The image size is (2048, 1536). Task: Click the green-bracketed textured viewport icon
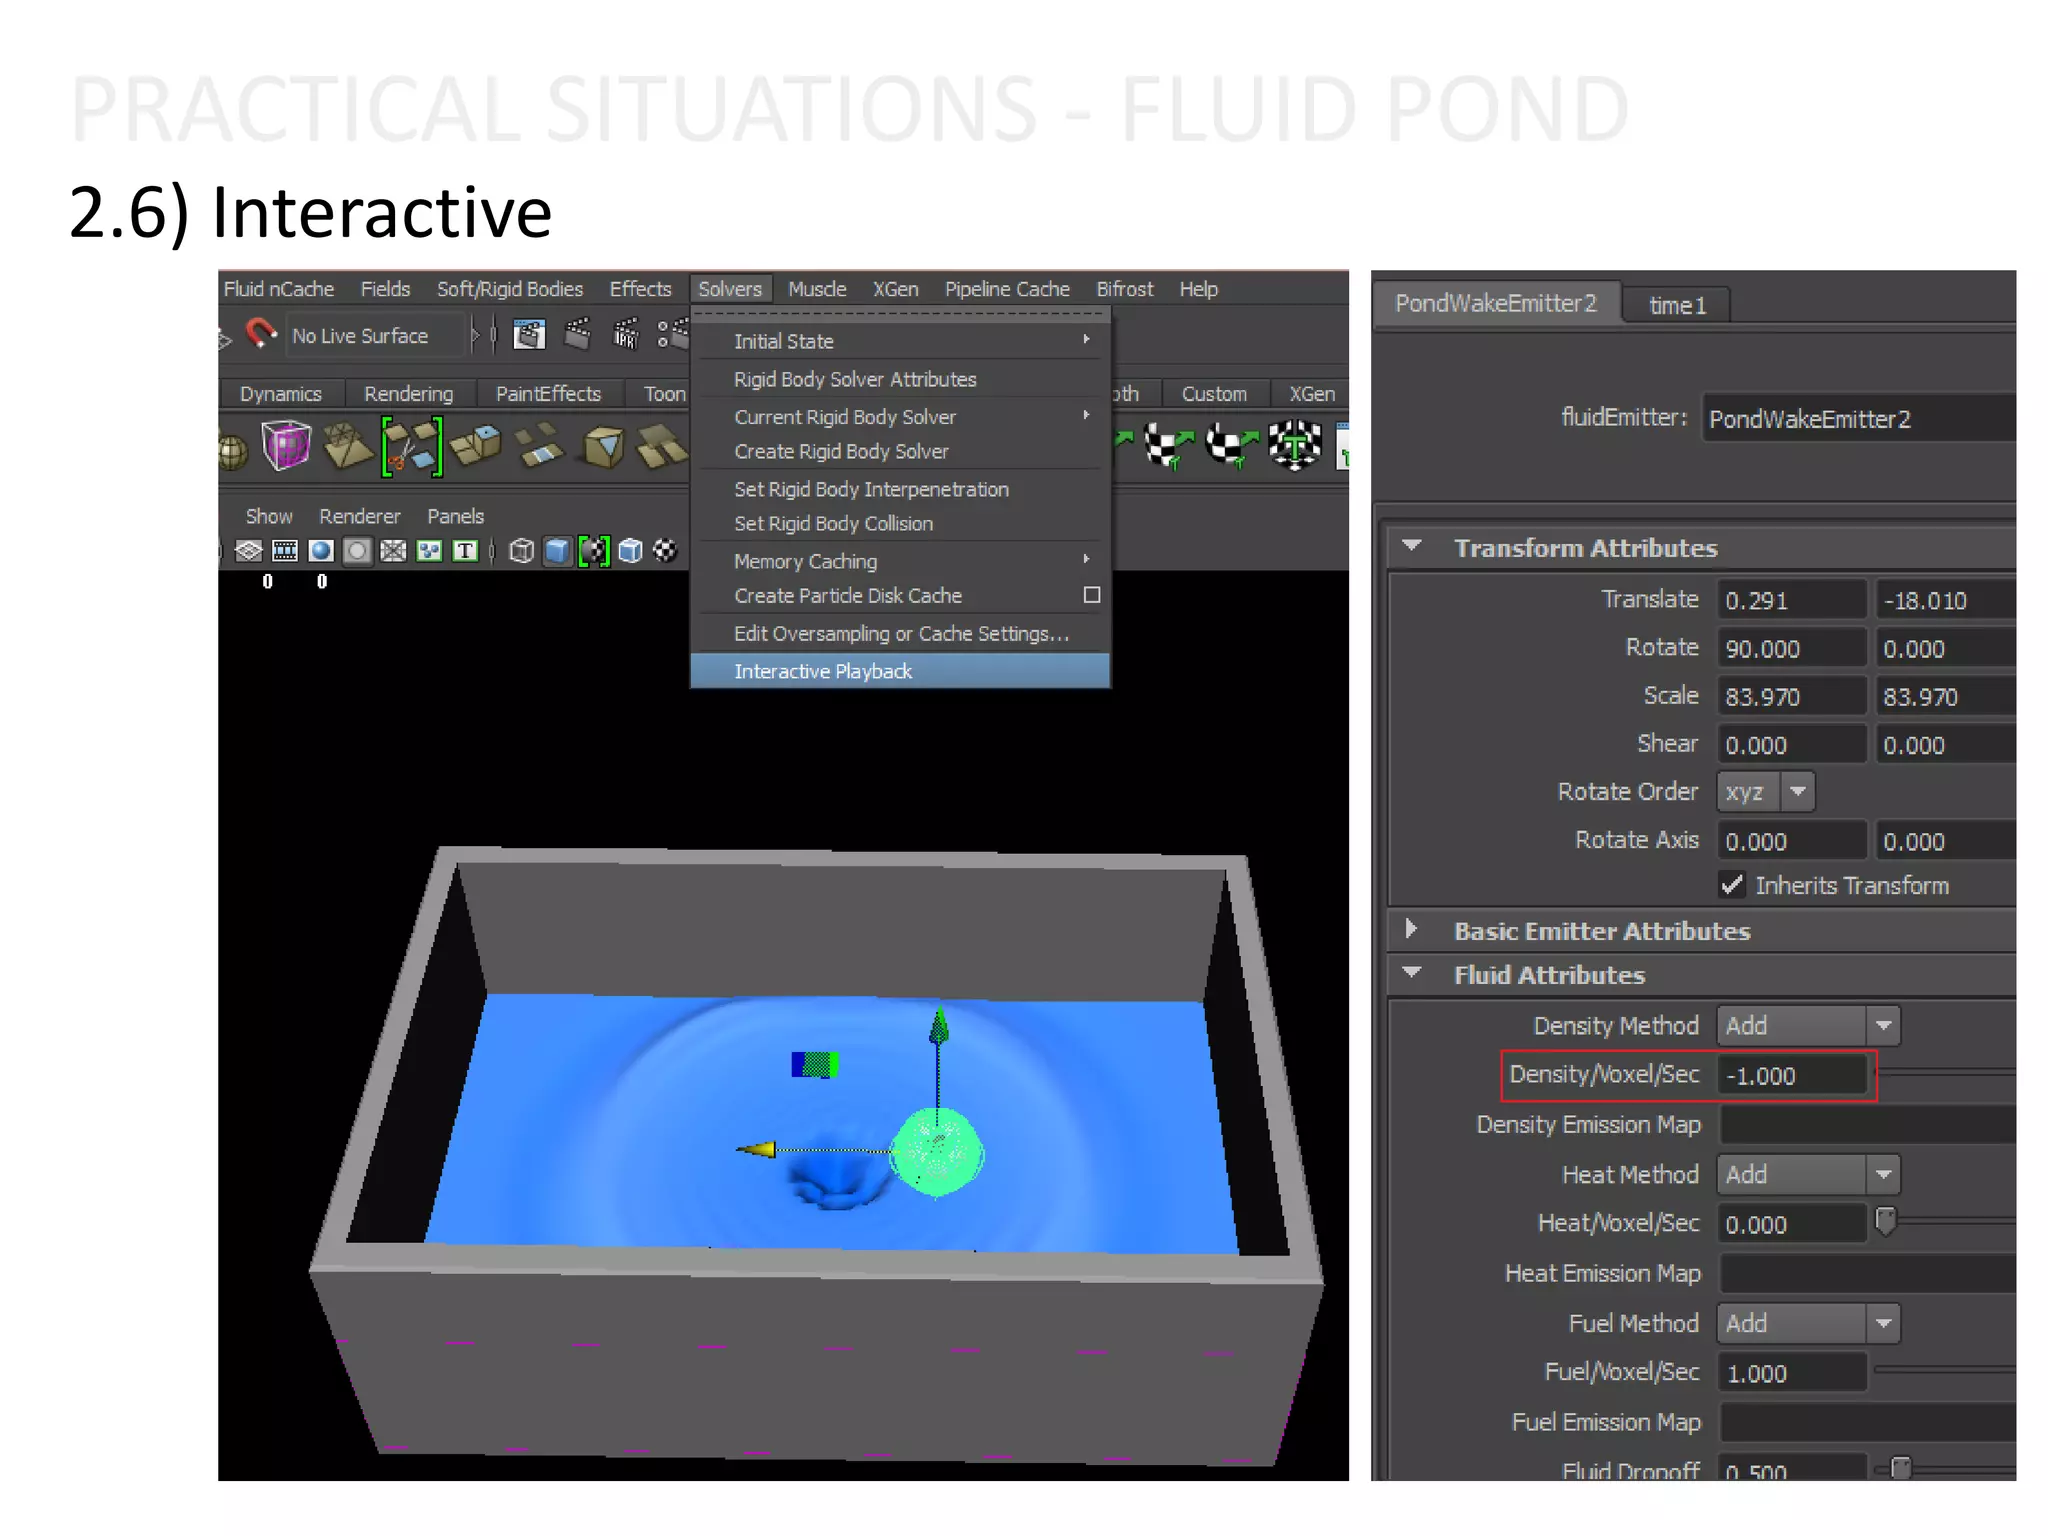point(594,551)
